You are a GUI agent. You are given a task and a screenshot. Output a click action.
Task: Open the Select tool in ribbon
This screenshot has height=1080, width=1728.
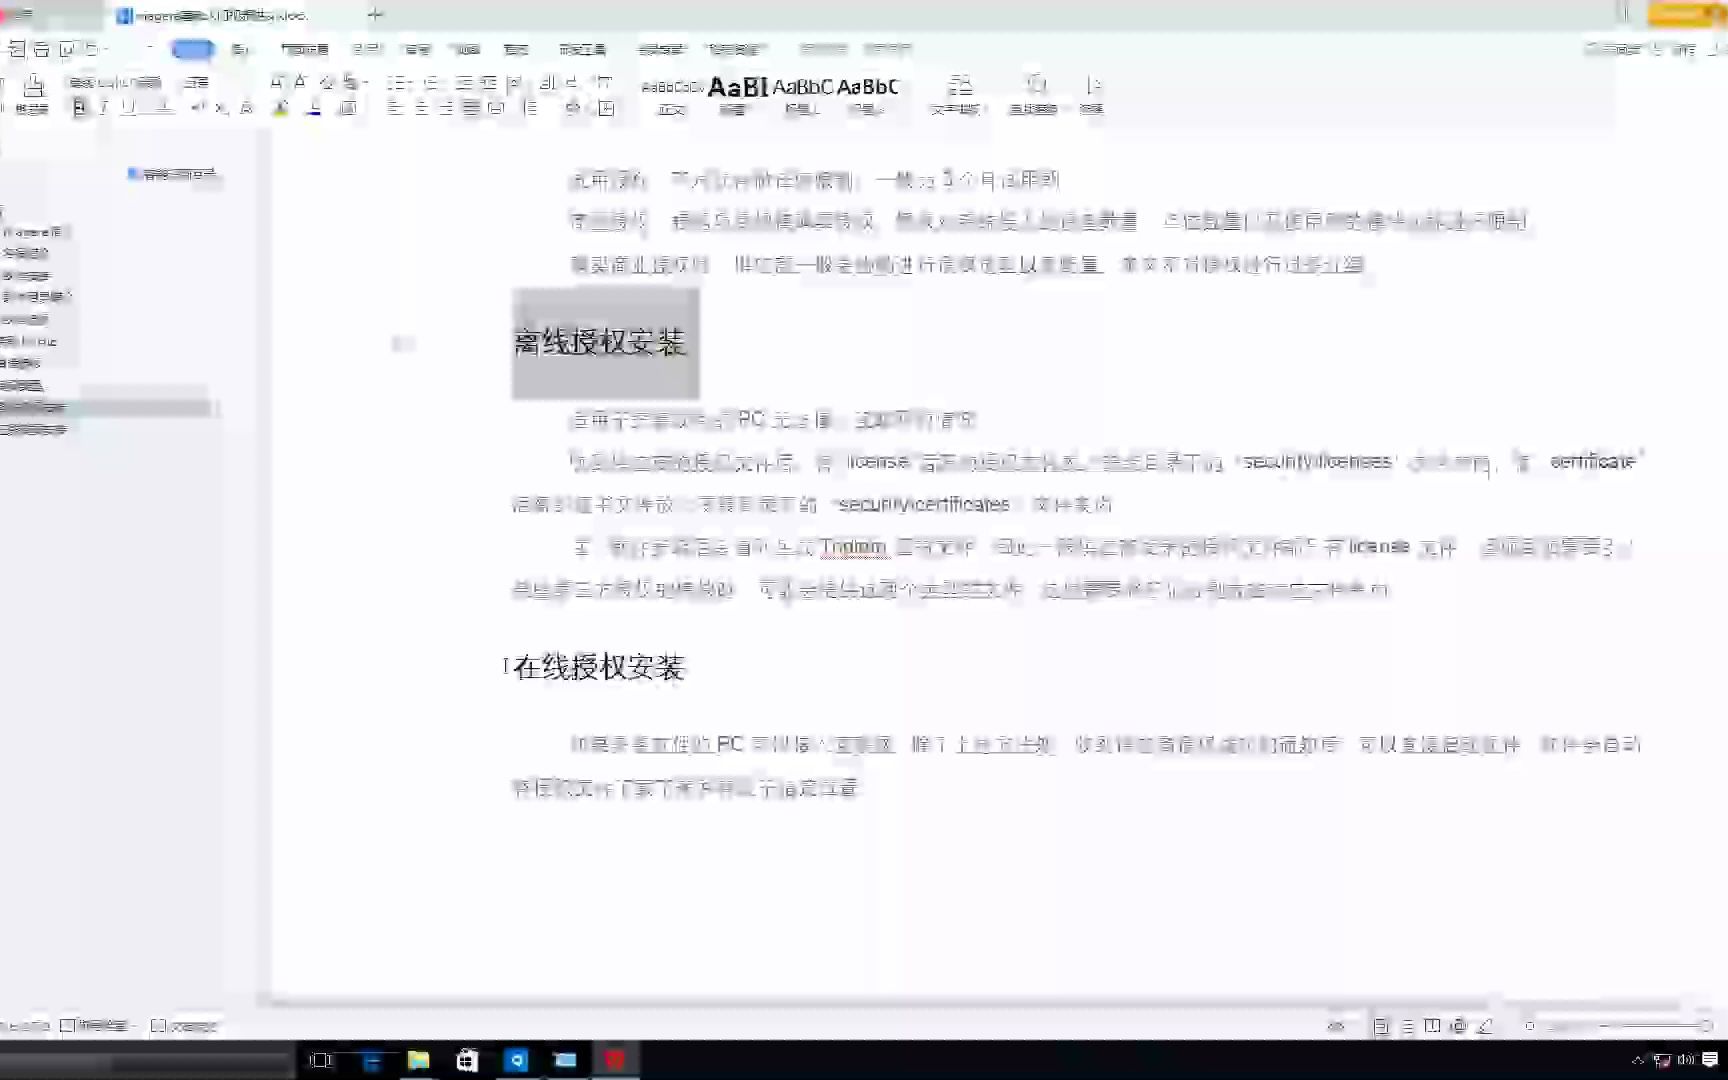(x=1092, y=95)
